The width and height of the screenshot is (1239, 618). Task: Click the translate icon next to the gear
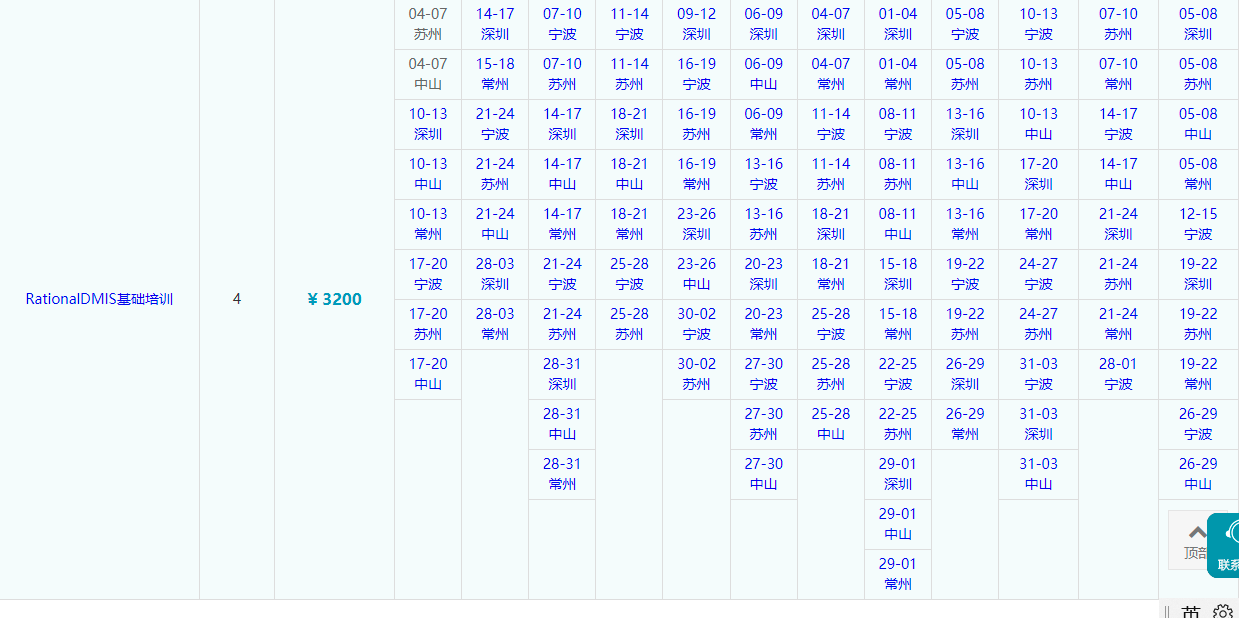click(1193, 610)
